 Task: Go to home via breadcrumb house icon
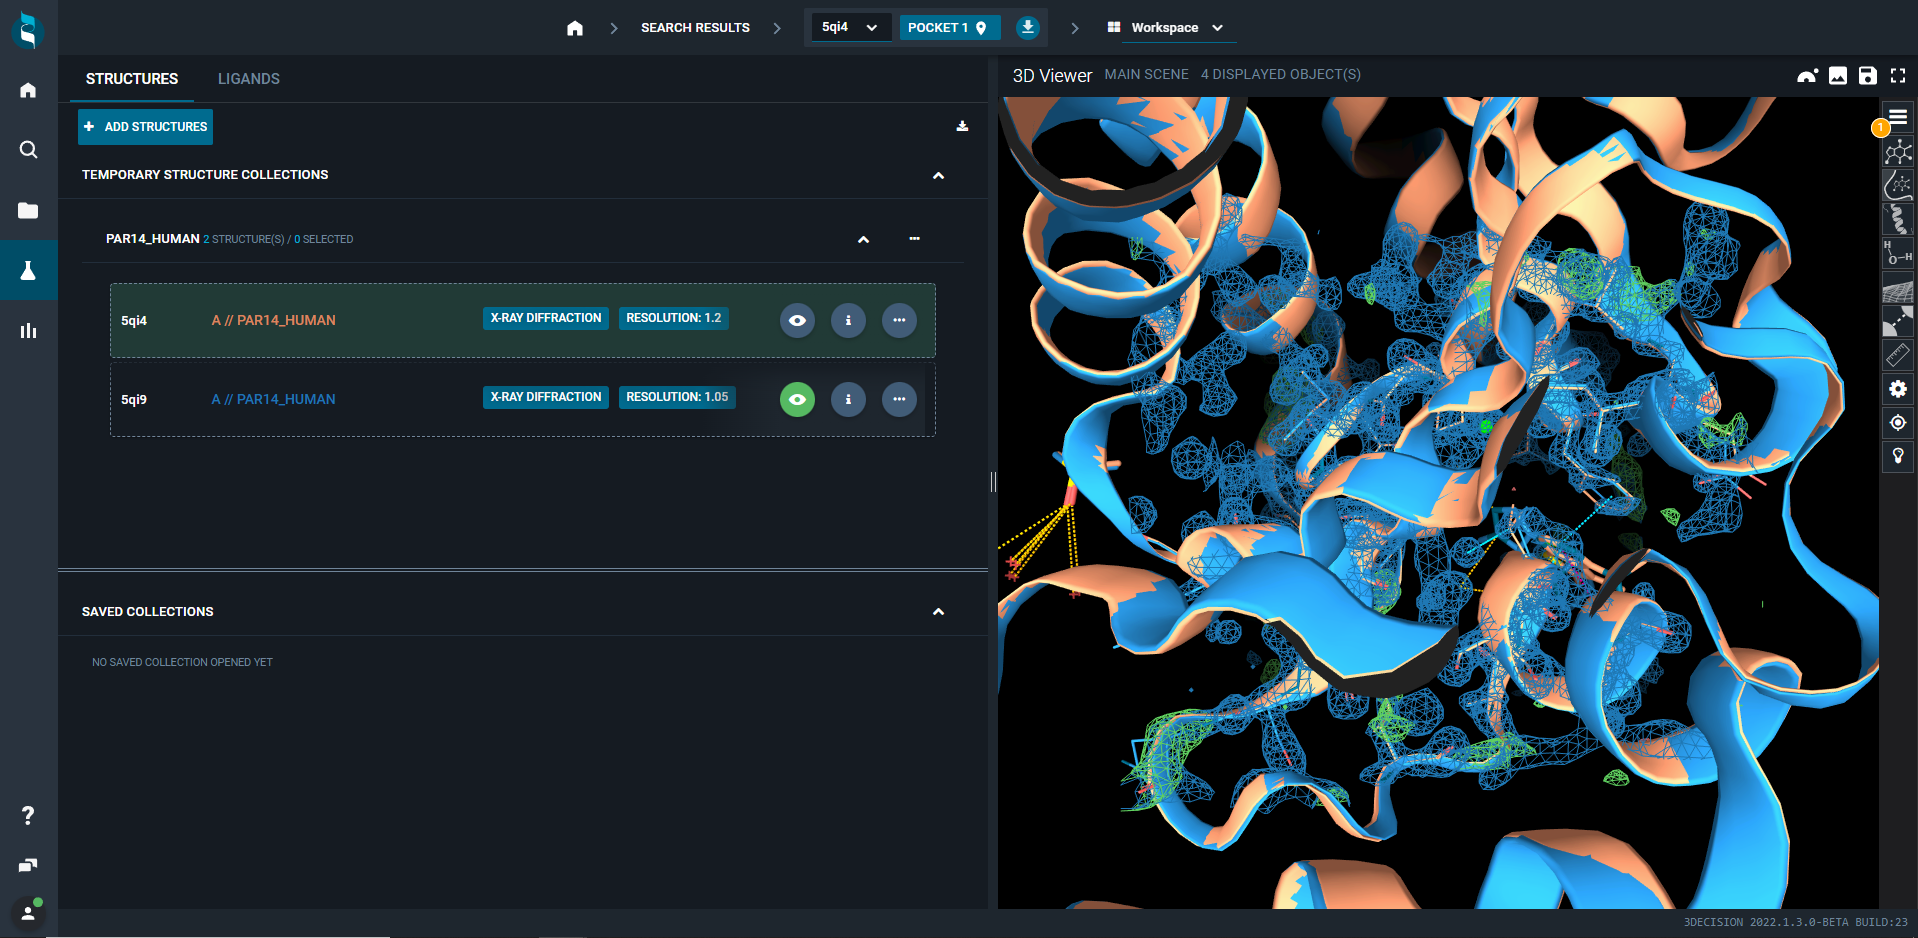click(574, 28)
